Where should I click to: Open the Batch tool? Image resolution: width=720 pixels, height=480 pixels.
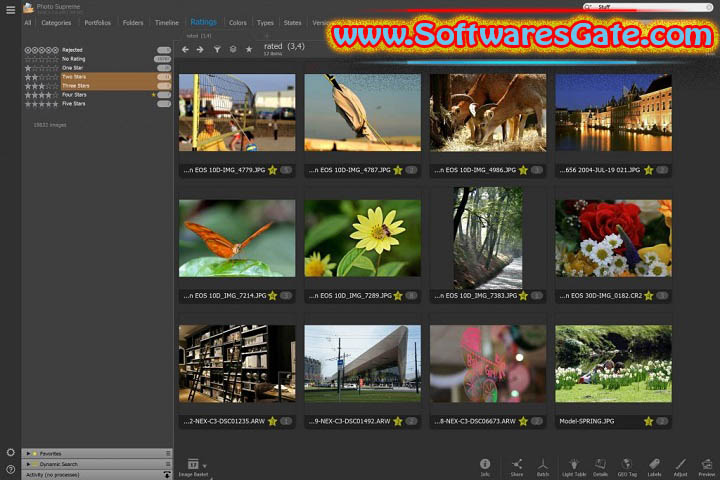[543, 467]
